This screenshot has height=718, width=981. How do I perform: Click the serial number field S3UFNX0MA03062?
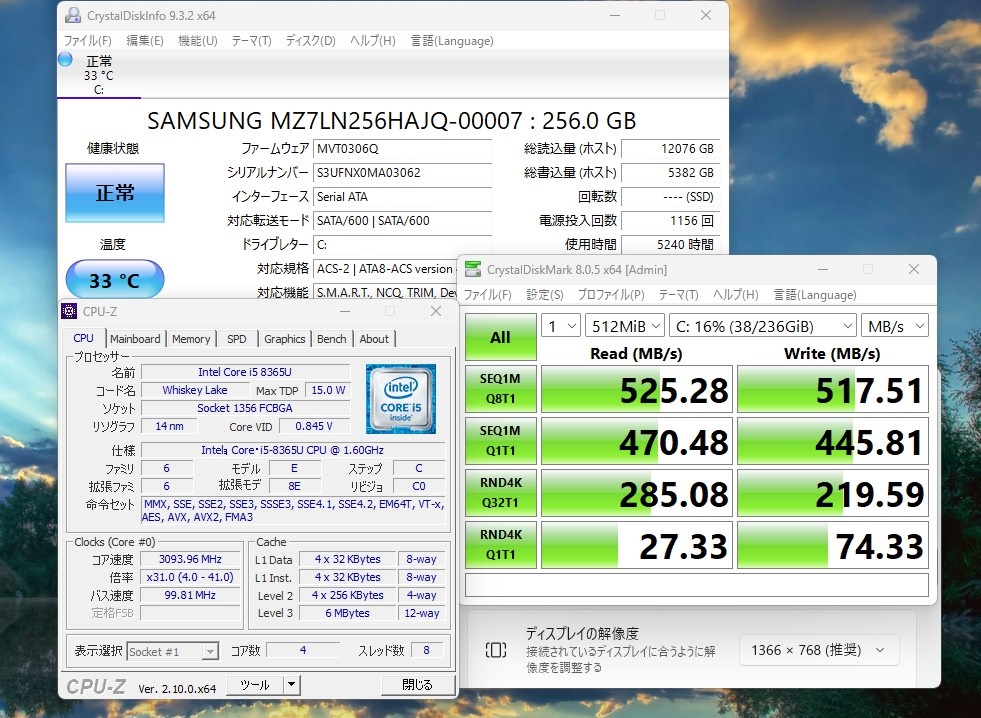click(402, 173)
